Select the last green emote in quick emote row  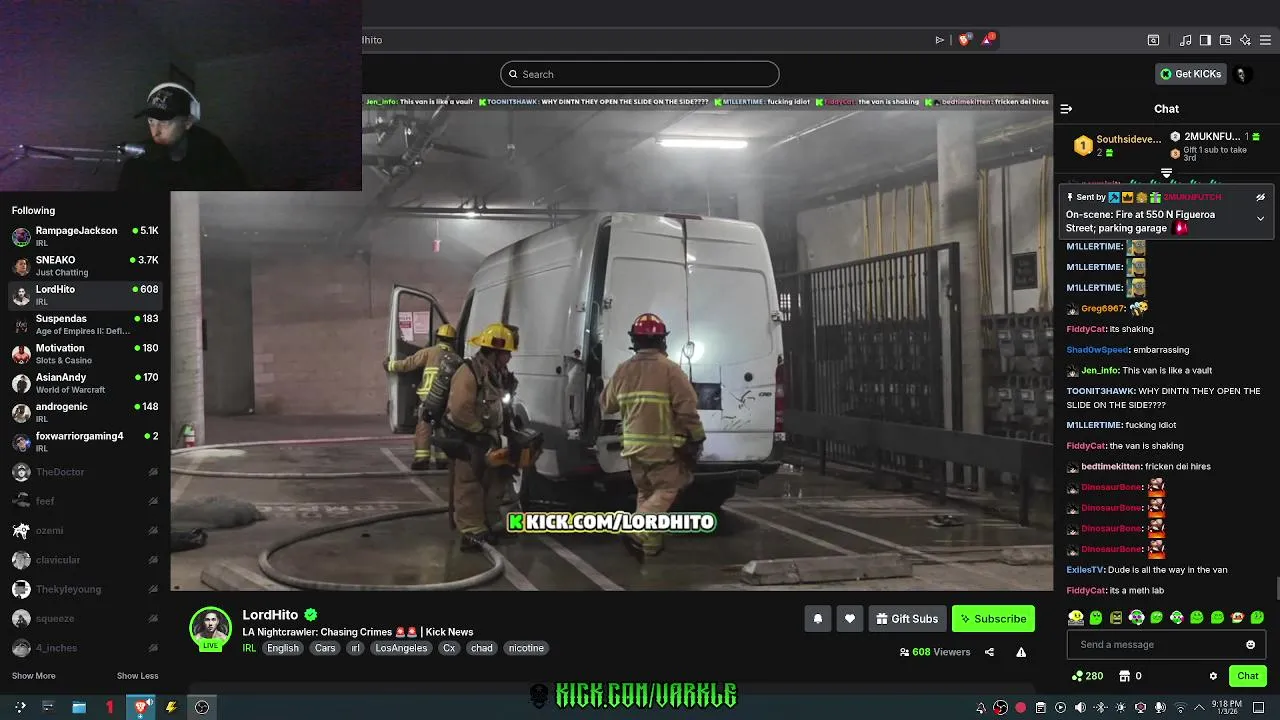pos(1257,618)
